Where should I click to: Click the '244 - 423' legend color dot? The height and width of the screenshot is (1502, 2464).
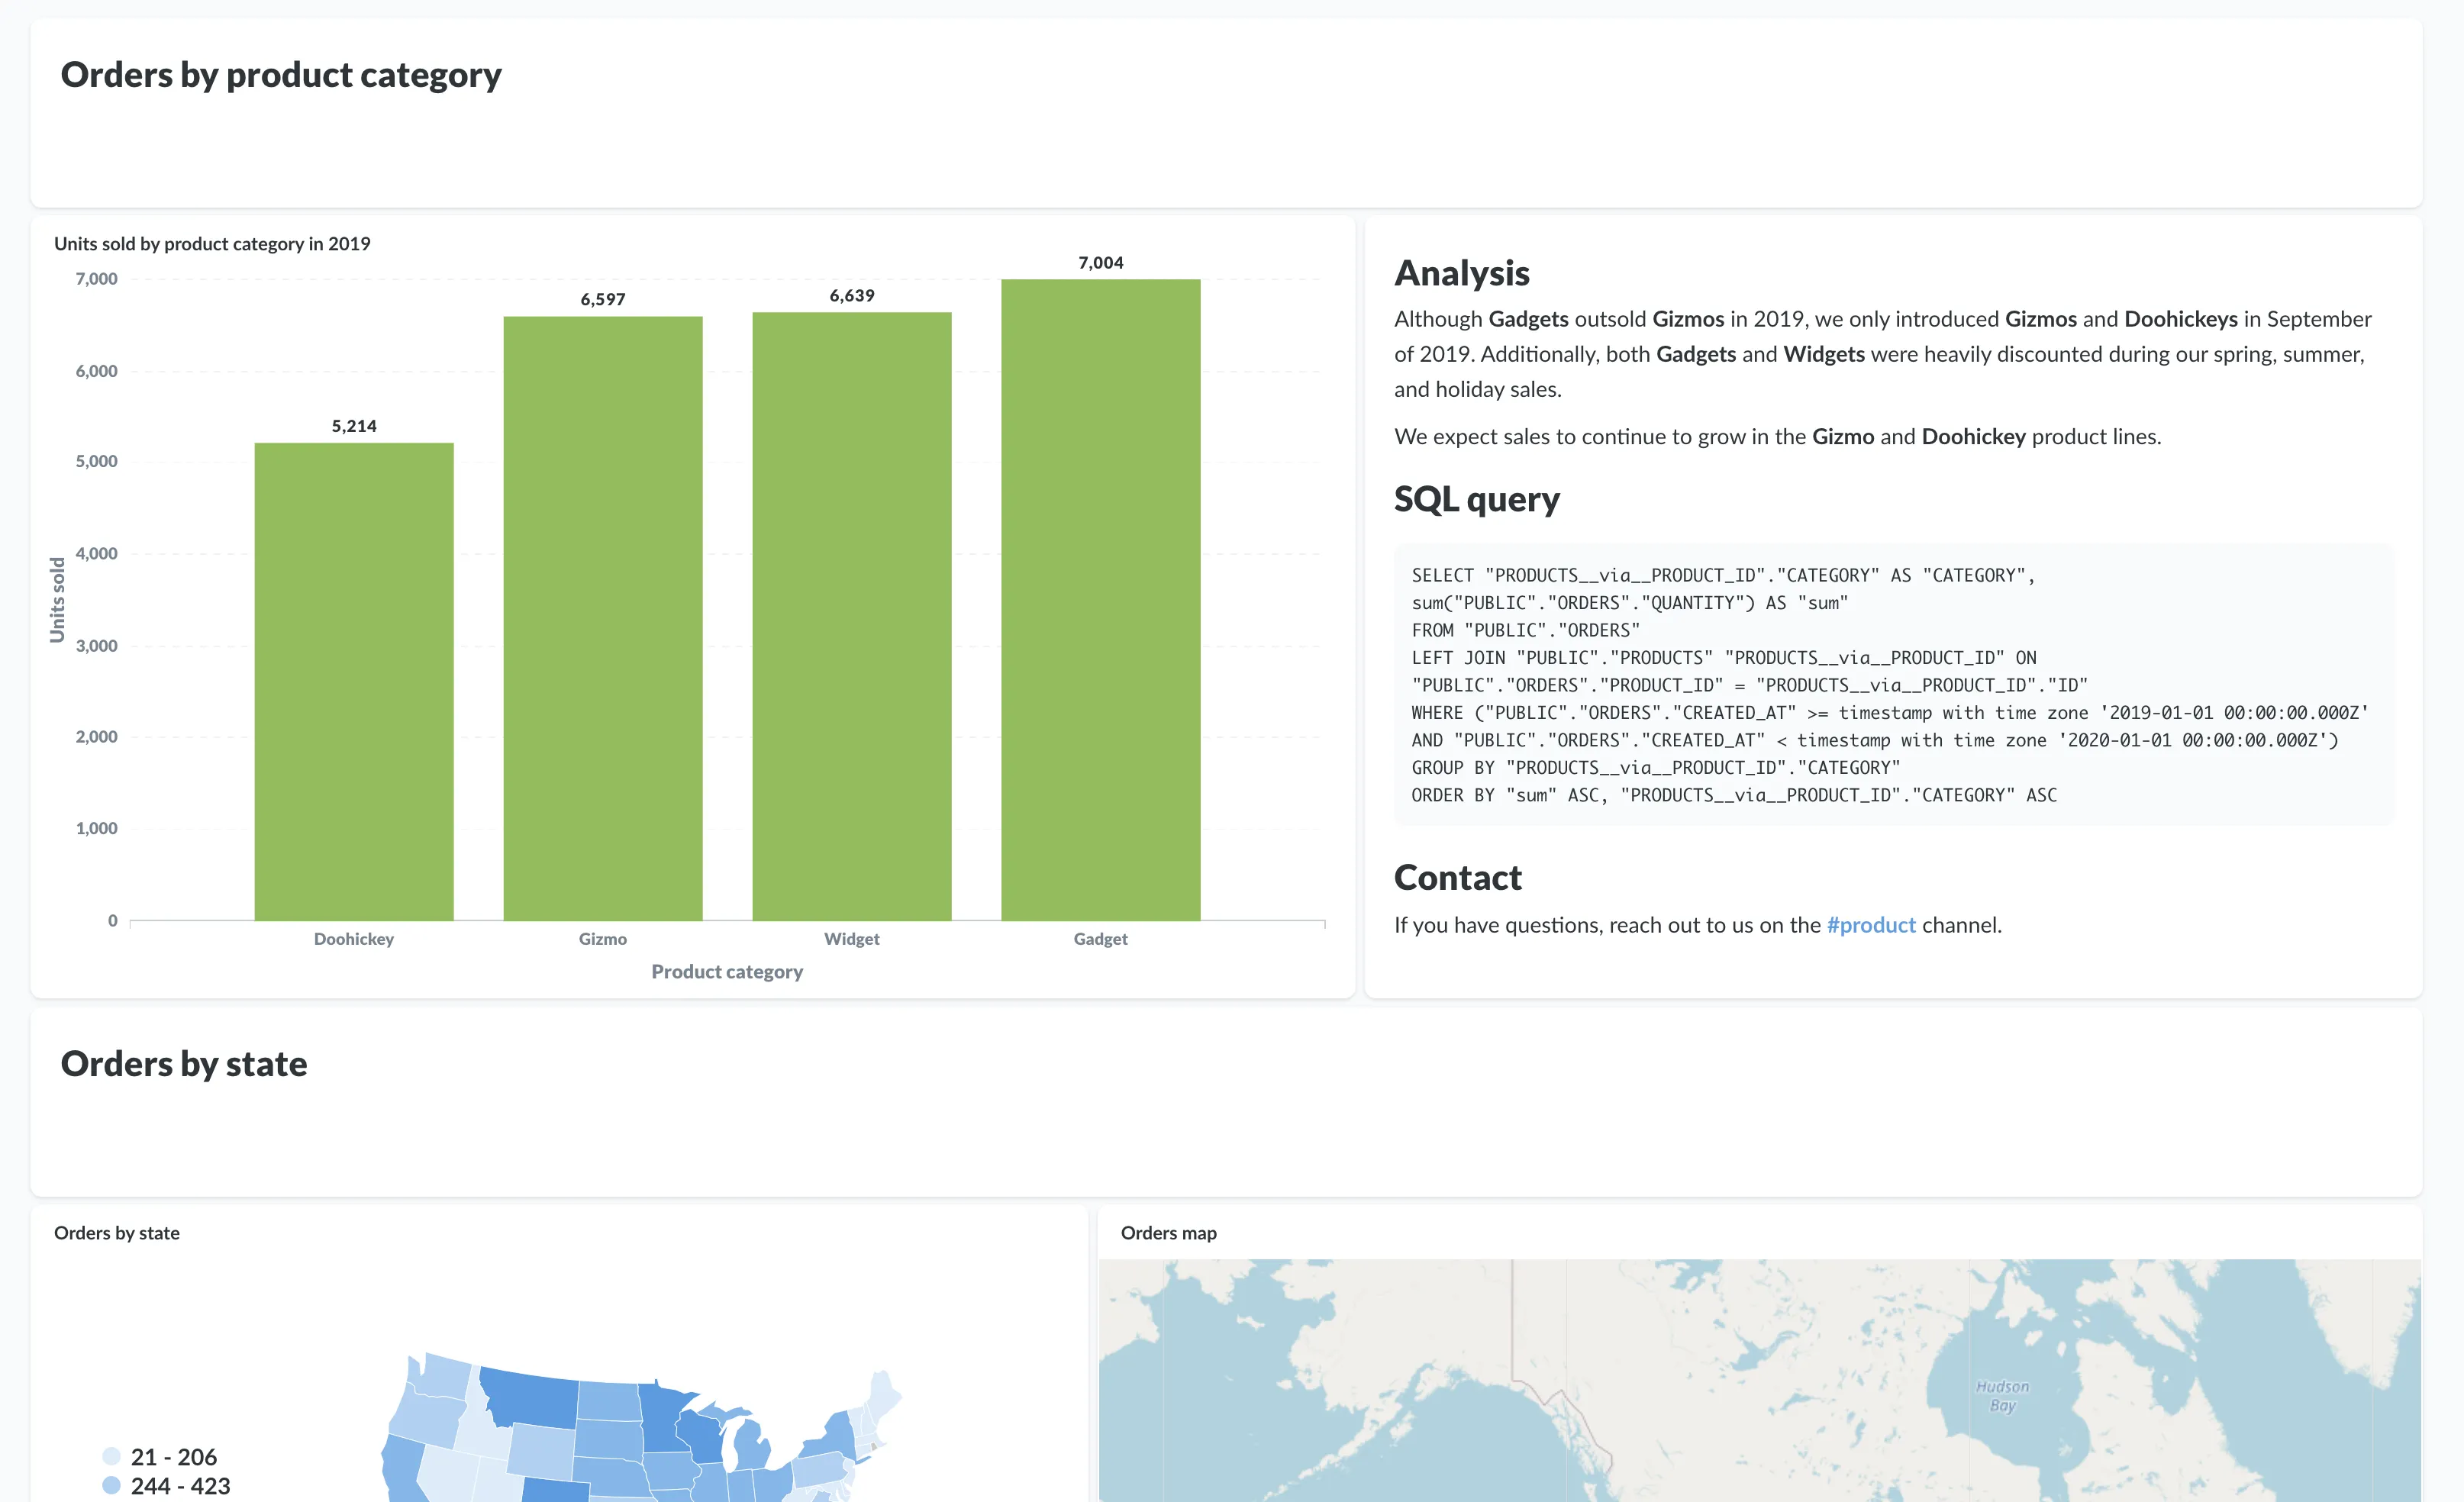(x=111, y=1485)
